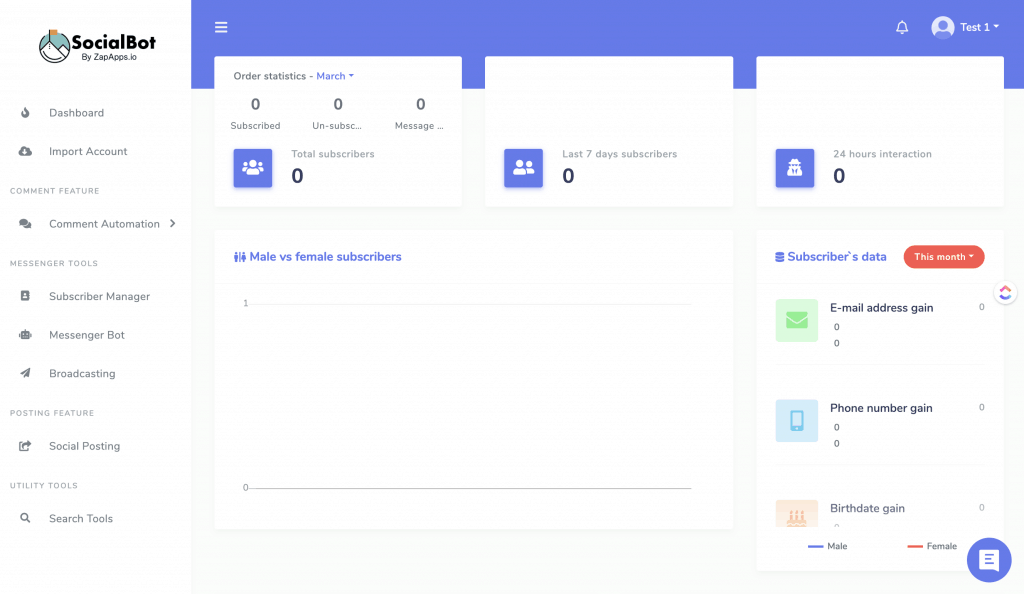
Task: Click the 24 hours interaction icon
Action: tap(795, 168)
